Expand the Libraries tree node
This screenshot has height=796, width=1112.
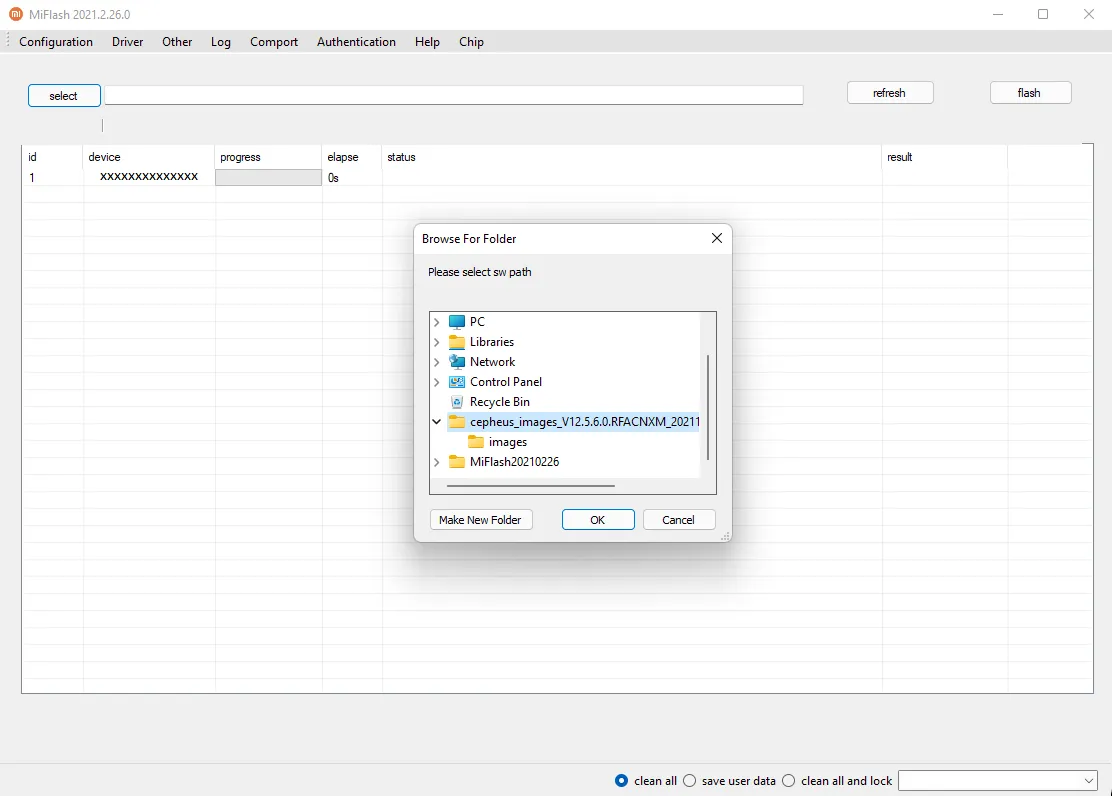point(437,342)
